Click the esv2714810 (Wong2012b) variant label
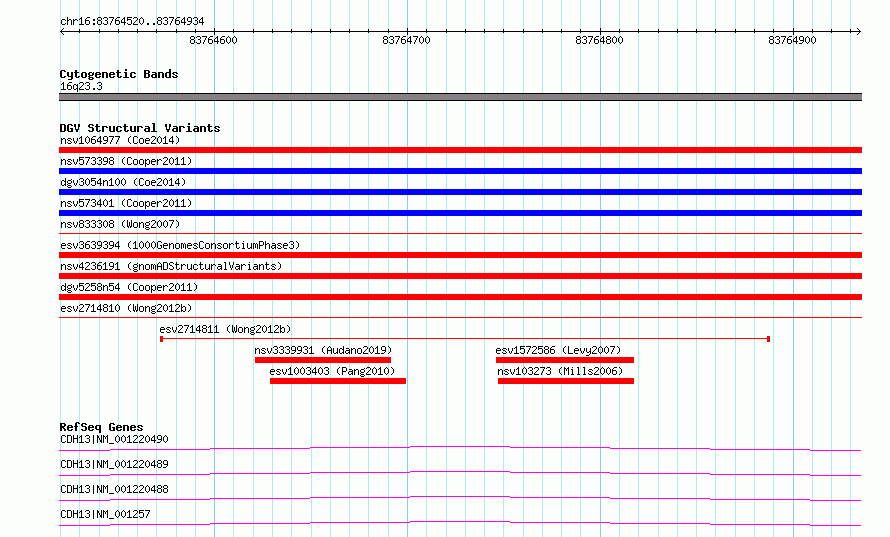890x537 pixels. (126, 308)
